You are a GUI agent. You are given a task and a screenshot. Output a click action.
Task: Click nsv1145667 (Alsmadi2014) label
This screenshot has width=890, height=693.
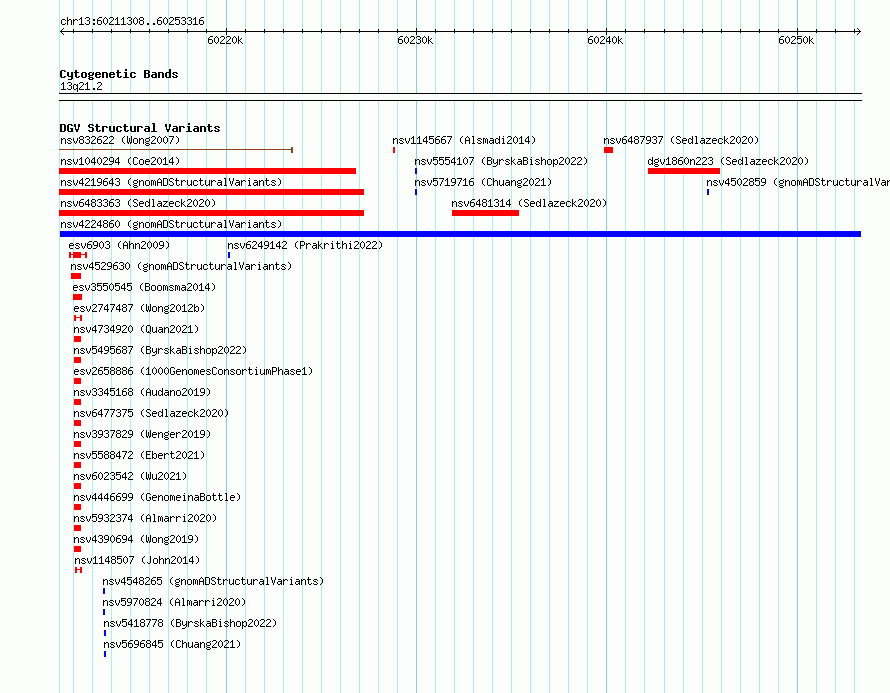click(x=464, y=140)
